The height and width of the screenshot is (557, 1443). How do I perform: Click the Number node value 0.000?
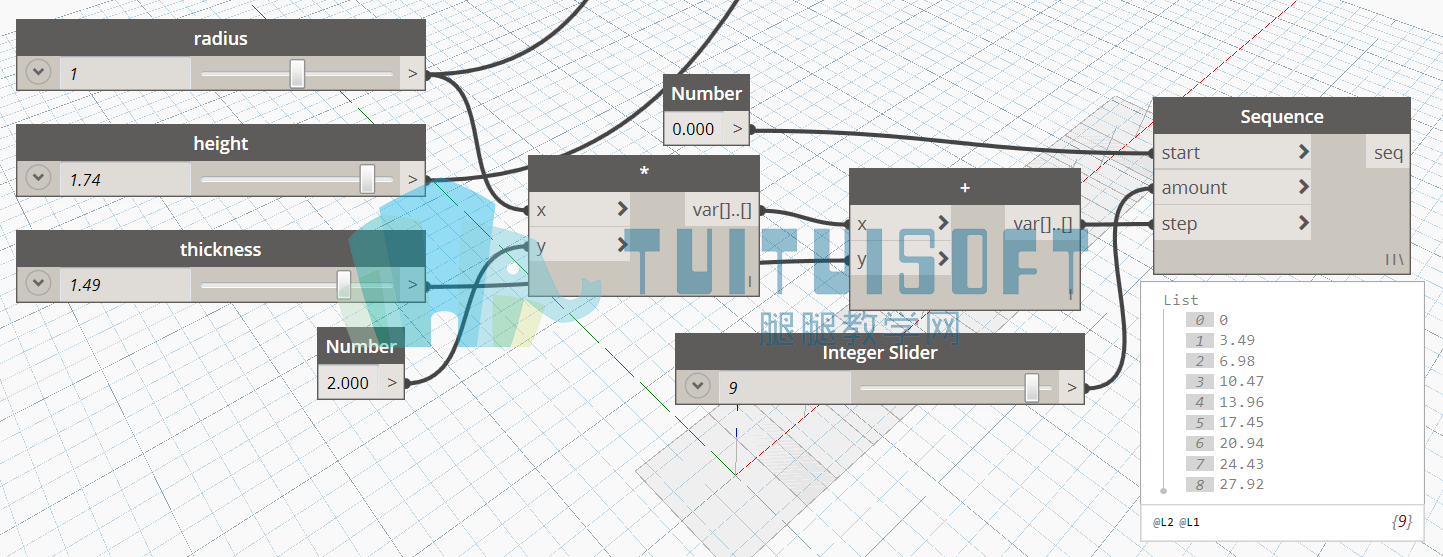point(693,128)
